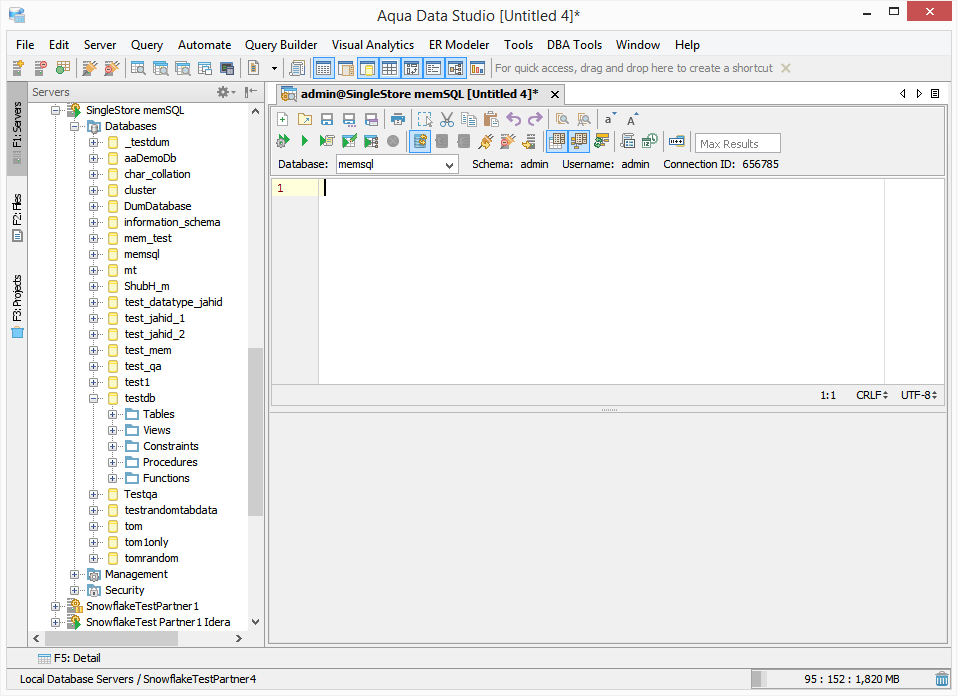Viewport: 958px width, 696px height.
Task: Click the remove server icon with red minus
Action: coord(40,68)
